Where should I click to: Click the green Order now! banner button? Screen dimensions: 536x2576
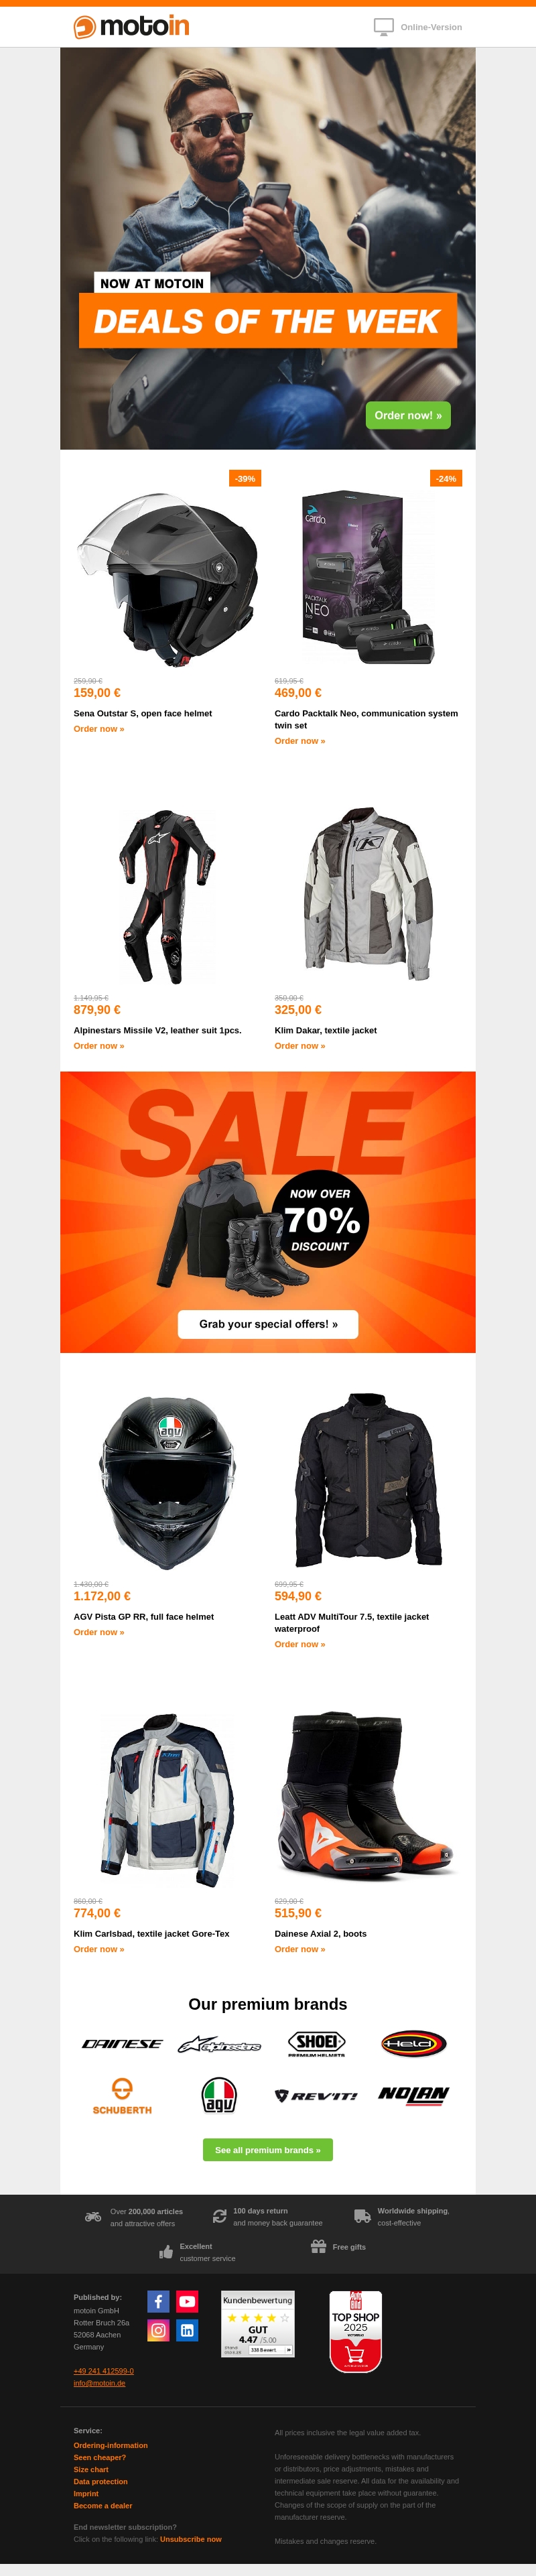(408, 415)
